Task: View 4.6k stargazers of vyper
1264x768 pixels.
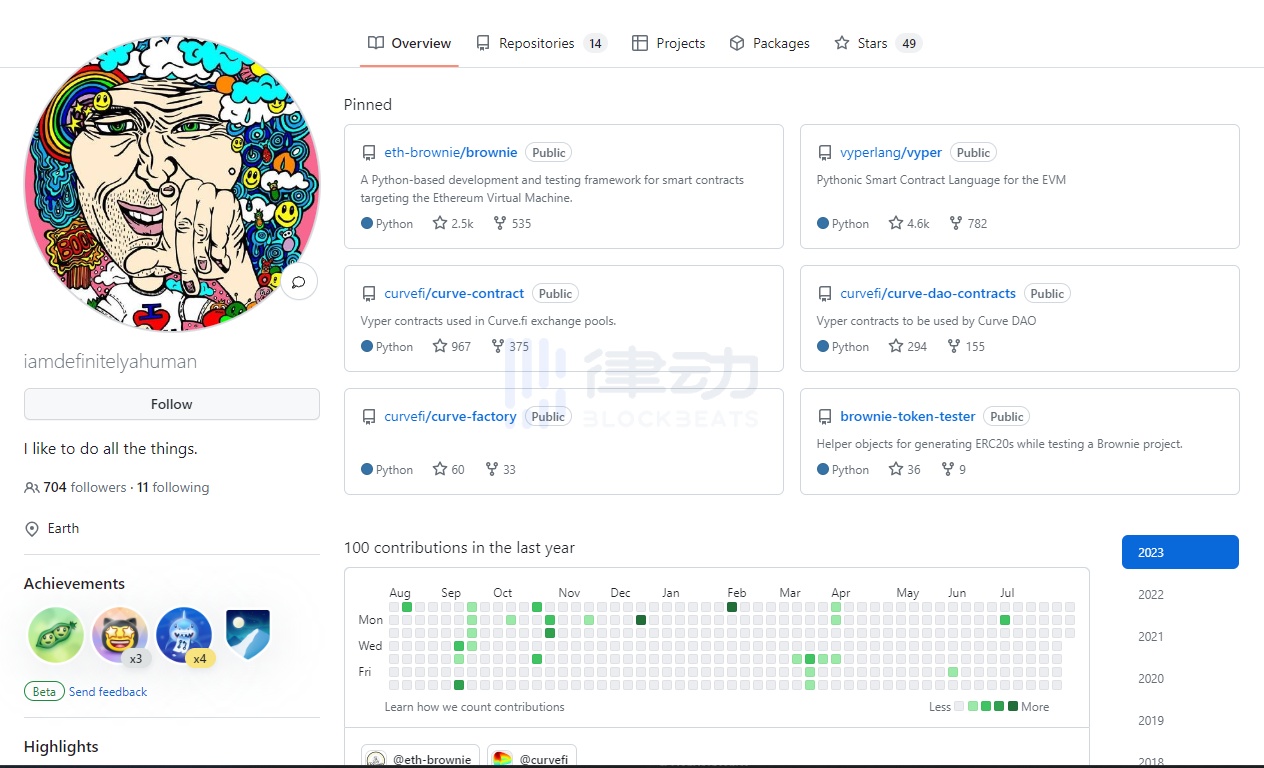Action: [909, 223]
